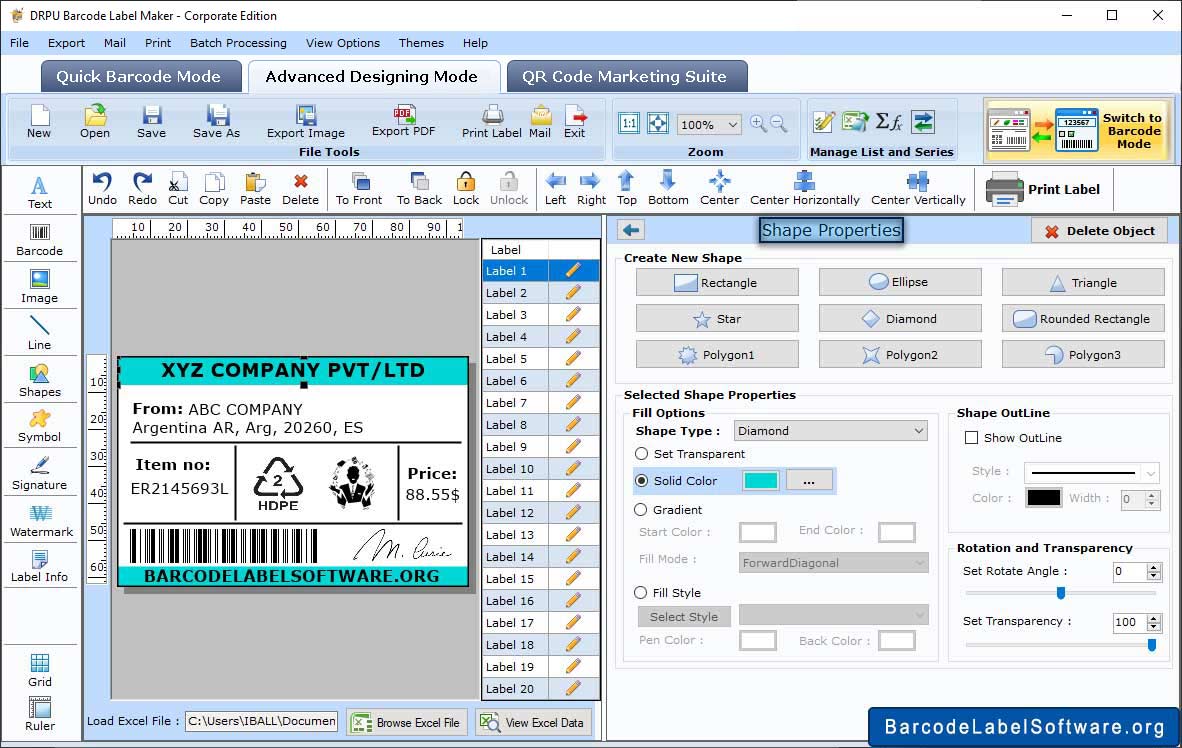Enable the Show OutLine checkbox

click(972, 438)
